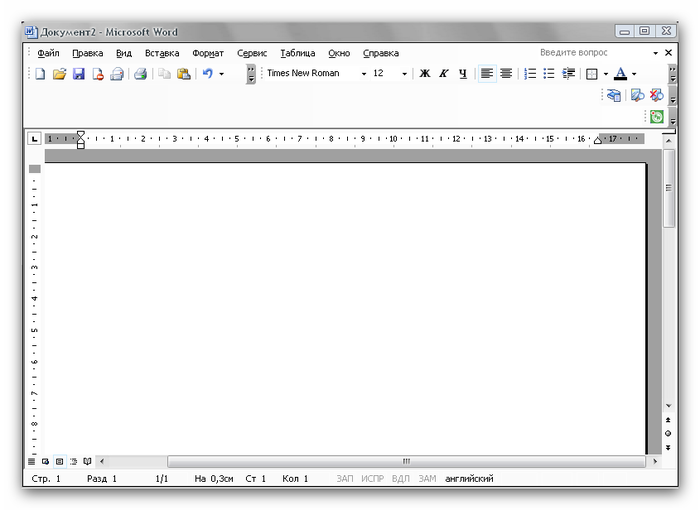Click the scanner and page icon
700x510 pixels.
(614, 95)
